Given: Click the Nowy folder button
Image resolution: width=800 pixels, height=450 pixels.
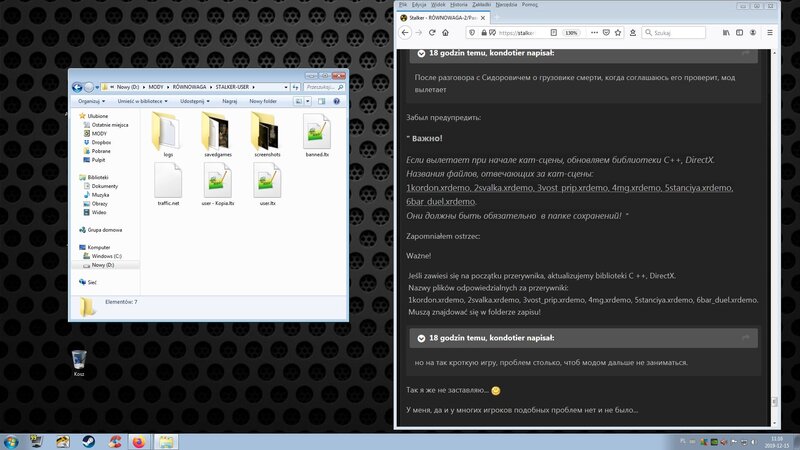Looking at the screenshot, I should pyautogui.click(x=262, y=101).
